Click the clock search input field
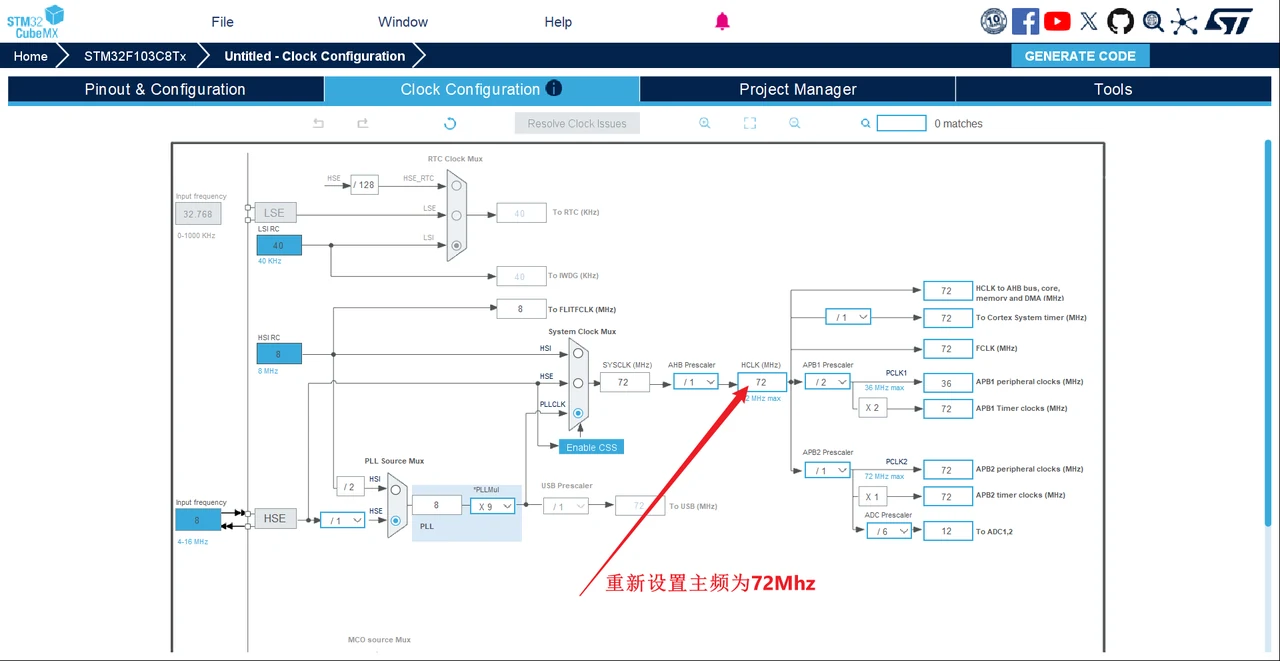The width and height of the screenshot is (1280, 661). point(901,123)
